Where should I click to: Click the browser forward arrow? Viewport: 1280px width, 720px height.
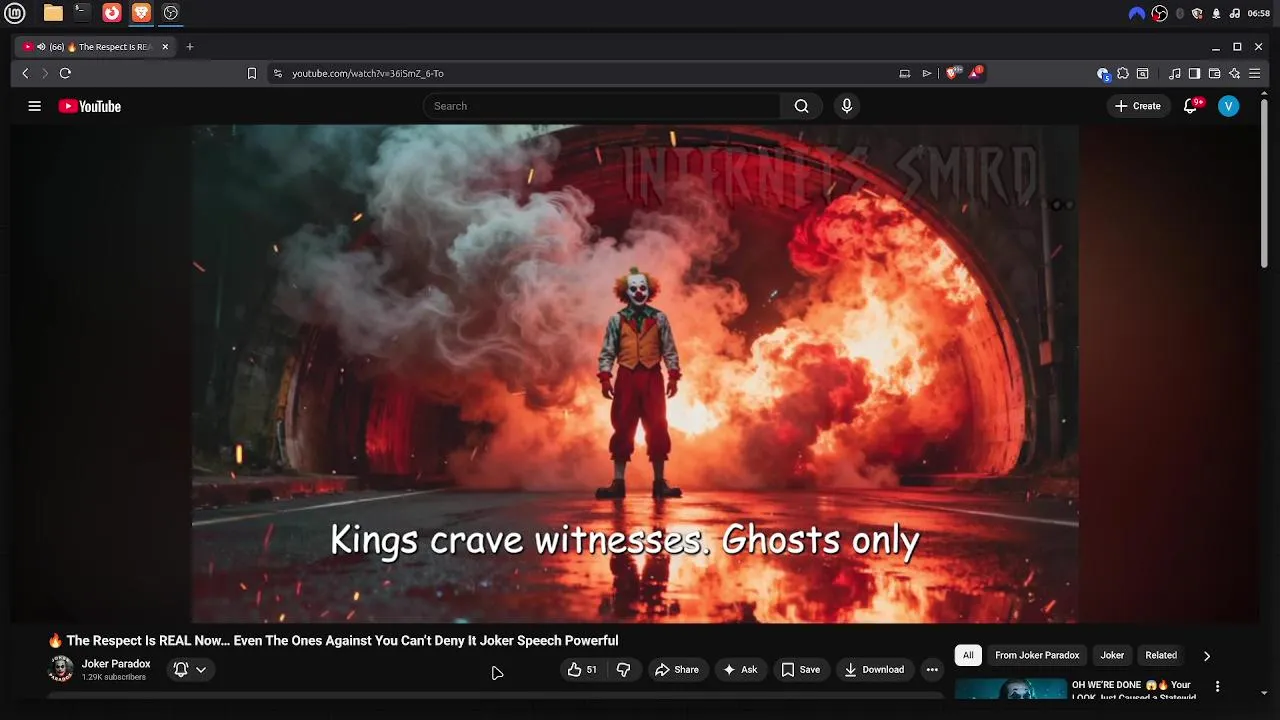[x=44, y=73]
